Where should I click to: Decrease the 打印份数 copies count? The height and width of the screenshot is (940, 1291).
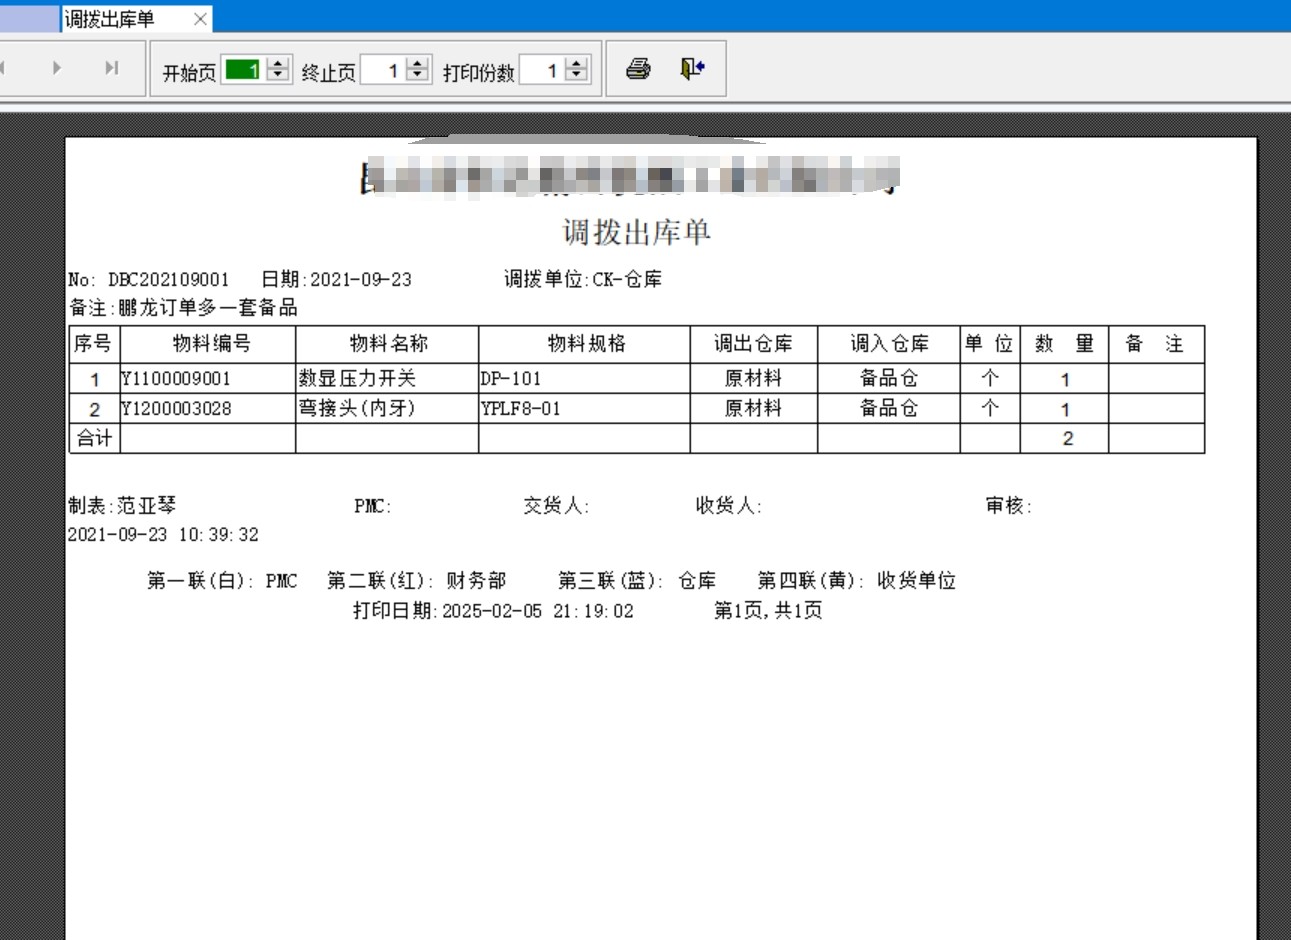click(x=576, y=75)
